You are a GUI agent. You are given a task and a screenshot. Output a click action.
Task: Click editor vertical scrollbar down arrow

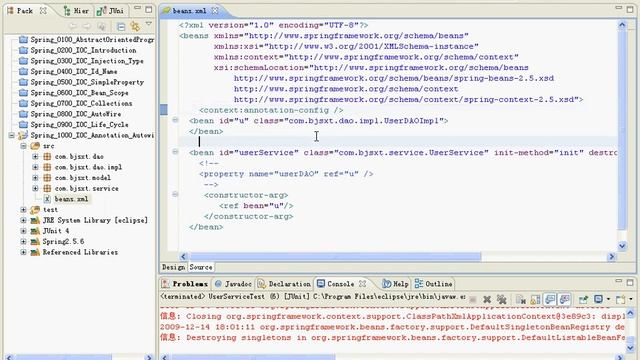[x=622, y=245]
